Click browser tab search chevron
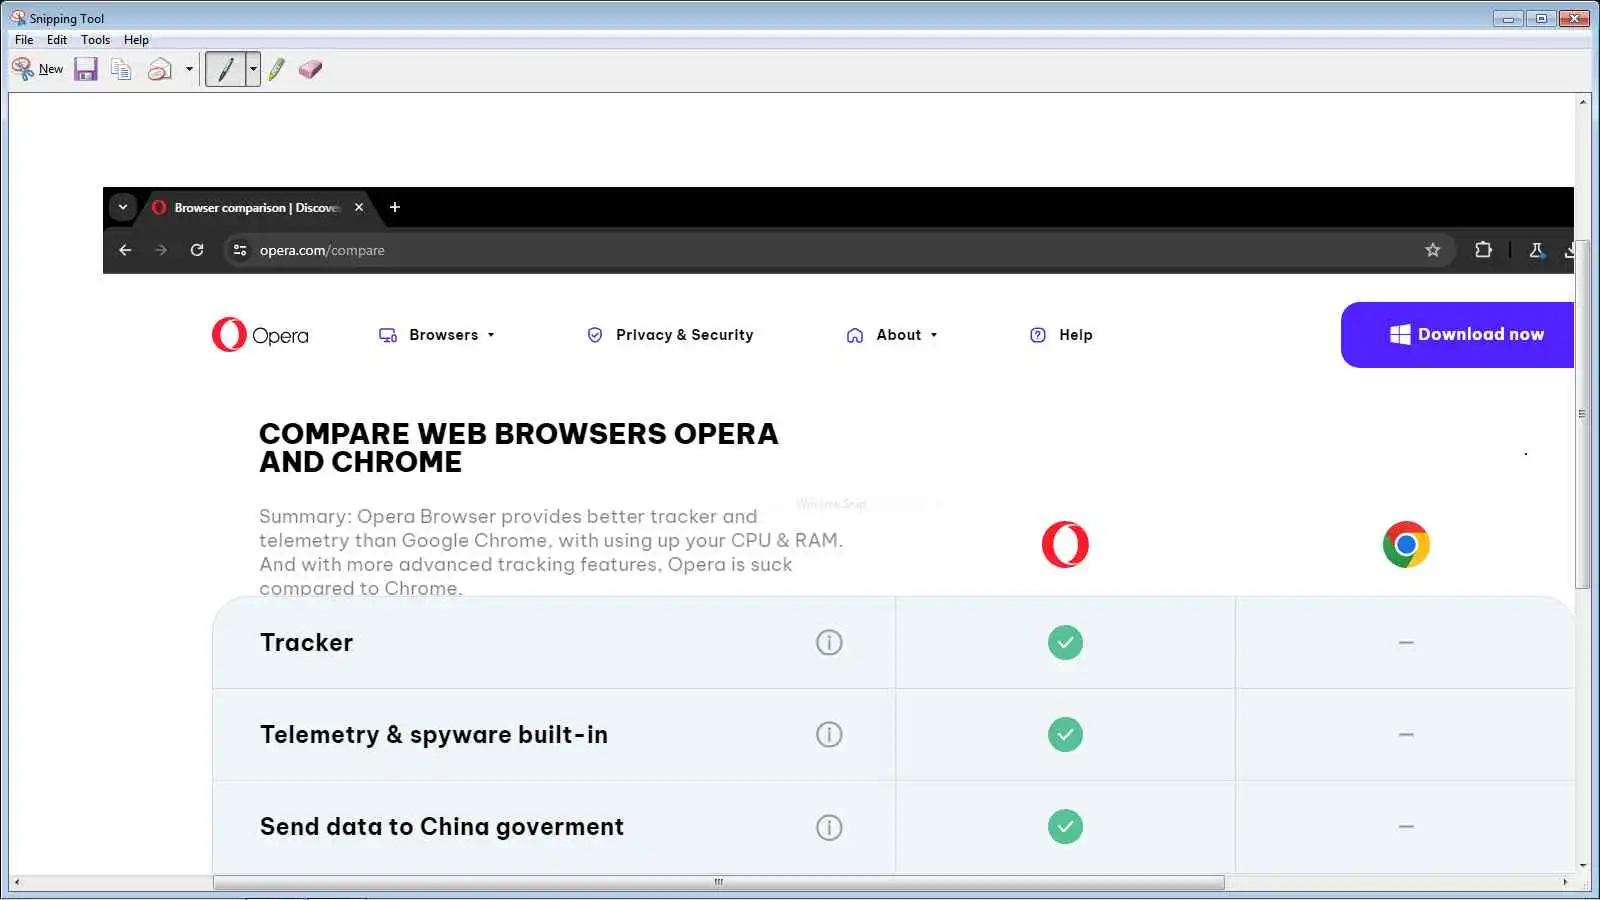Viewport: 1600px width, 900px height. pyautogui.click(x=122, y=207)
